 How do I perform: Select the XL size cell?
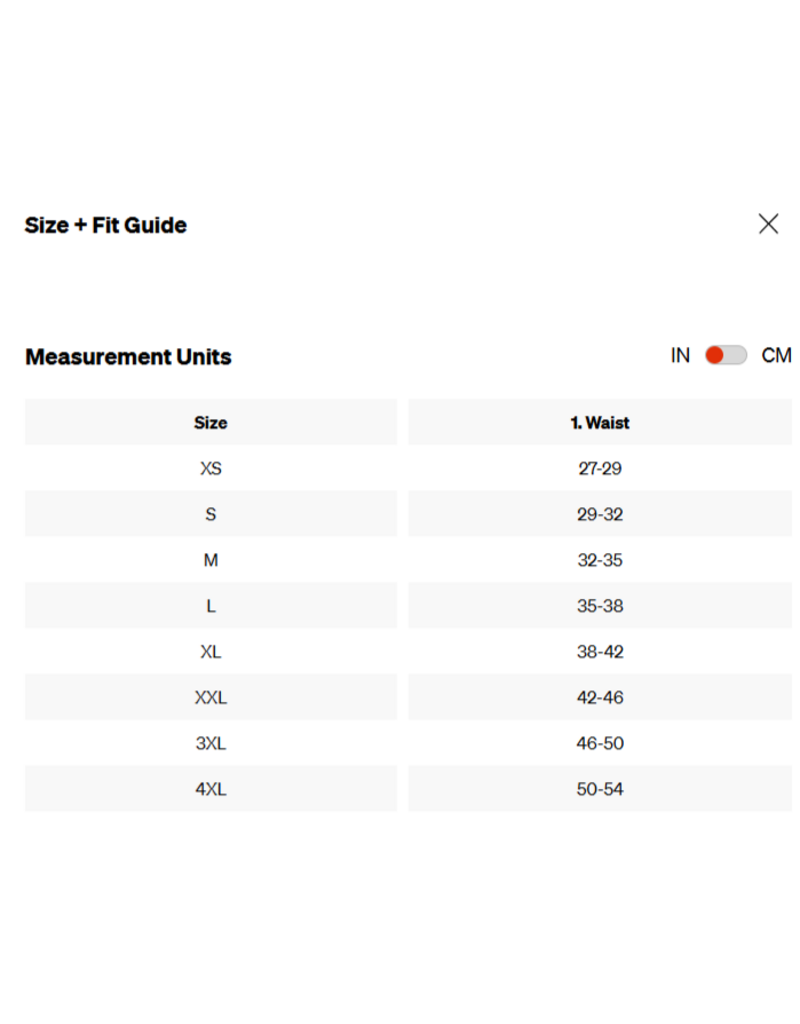click(x=210, y=652)
